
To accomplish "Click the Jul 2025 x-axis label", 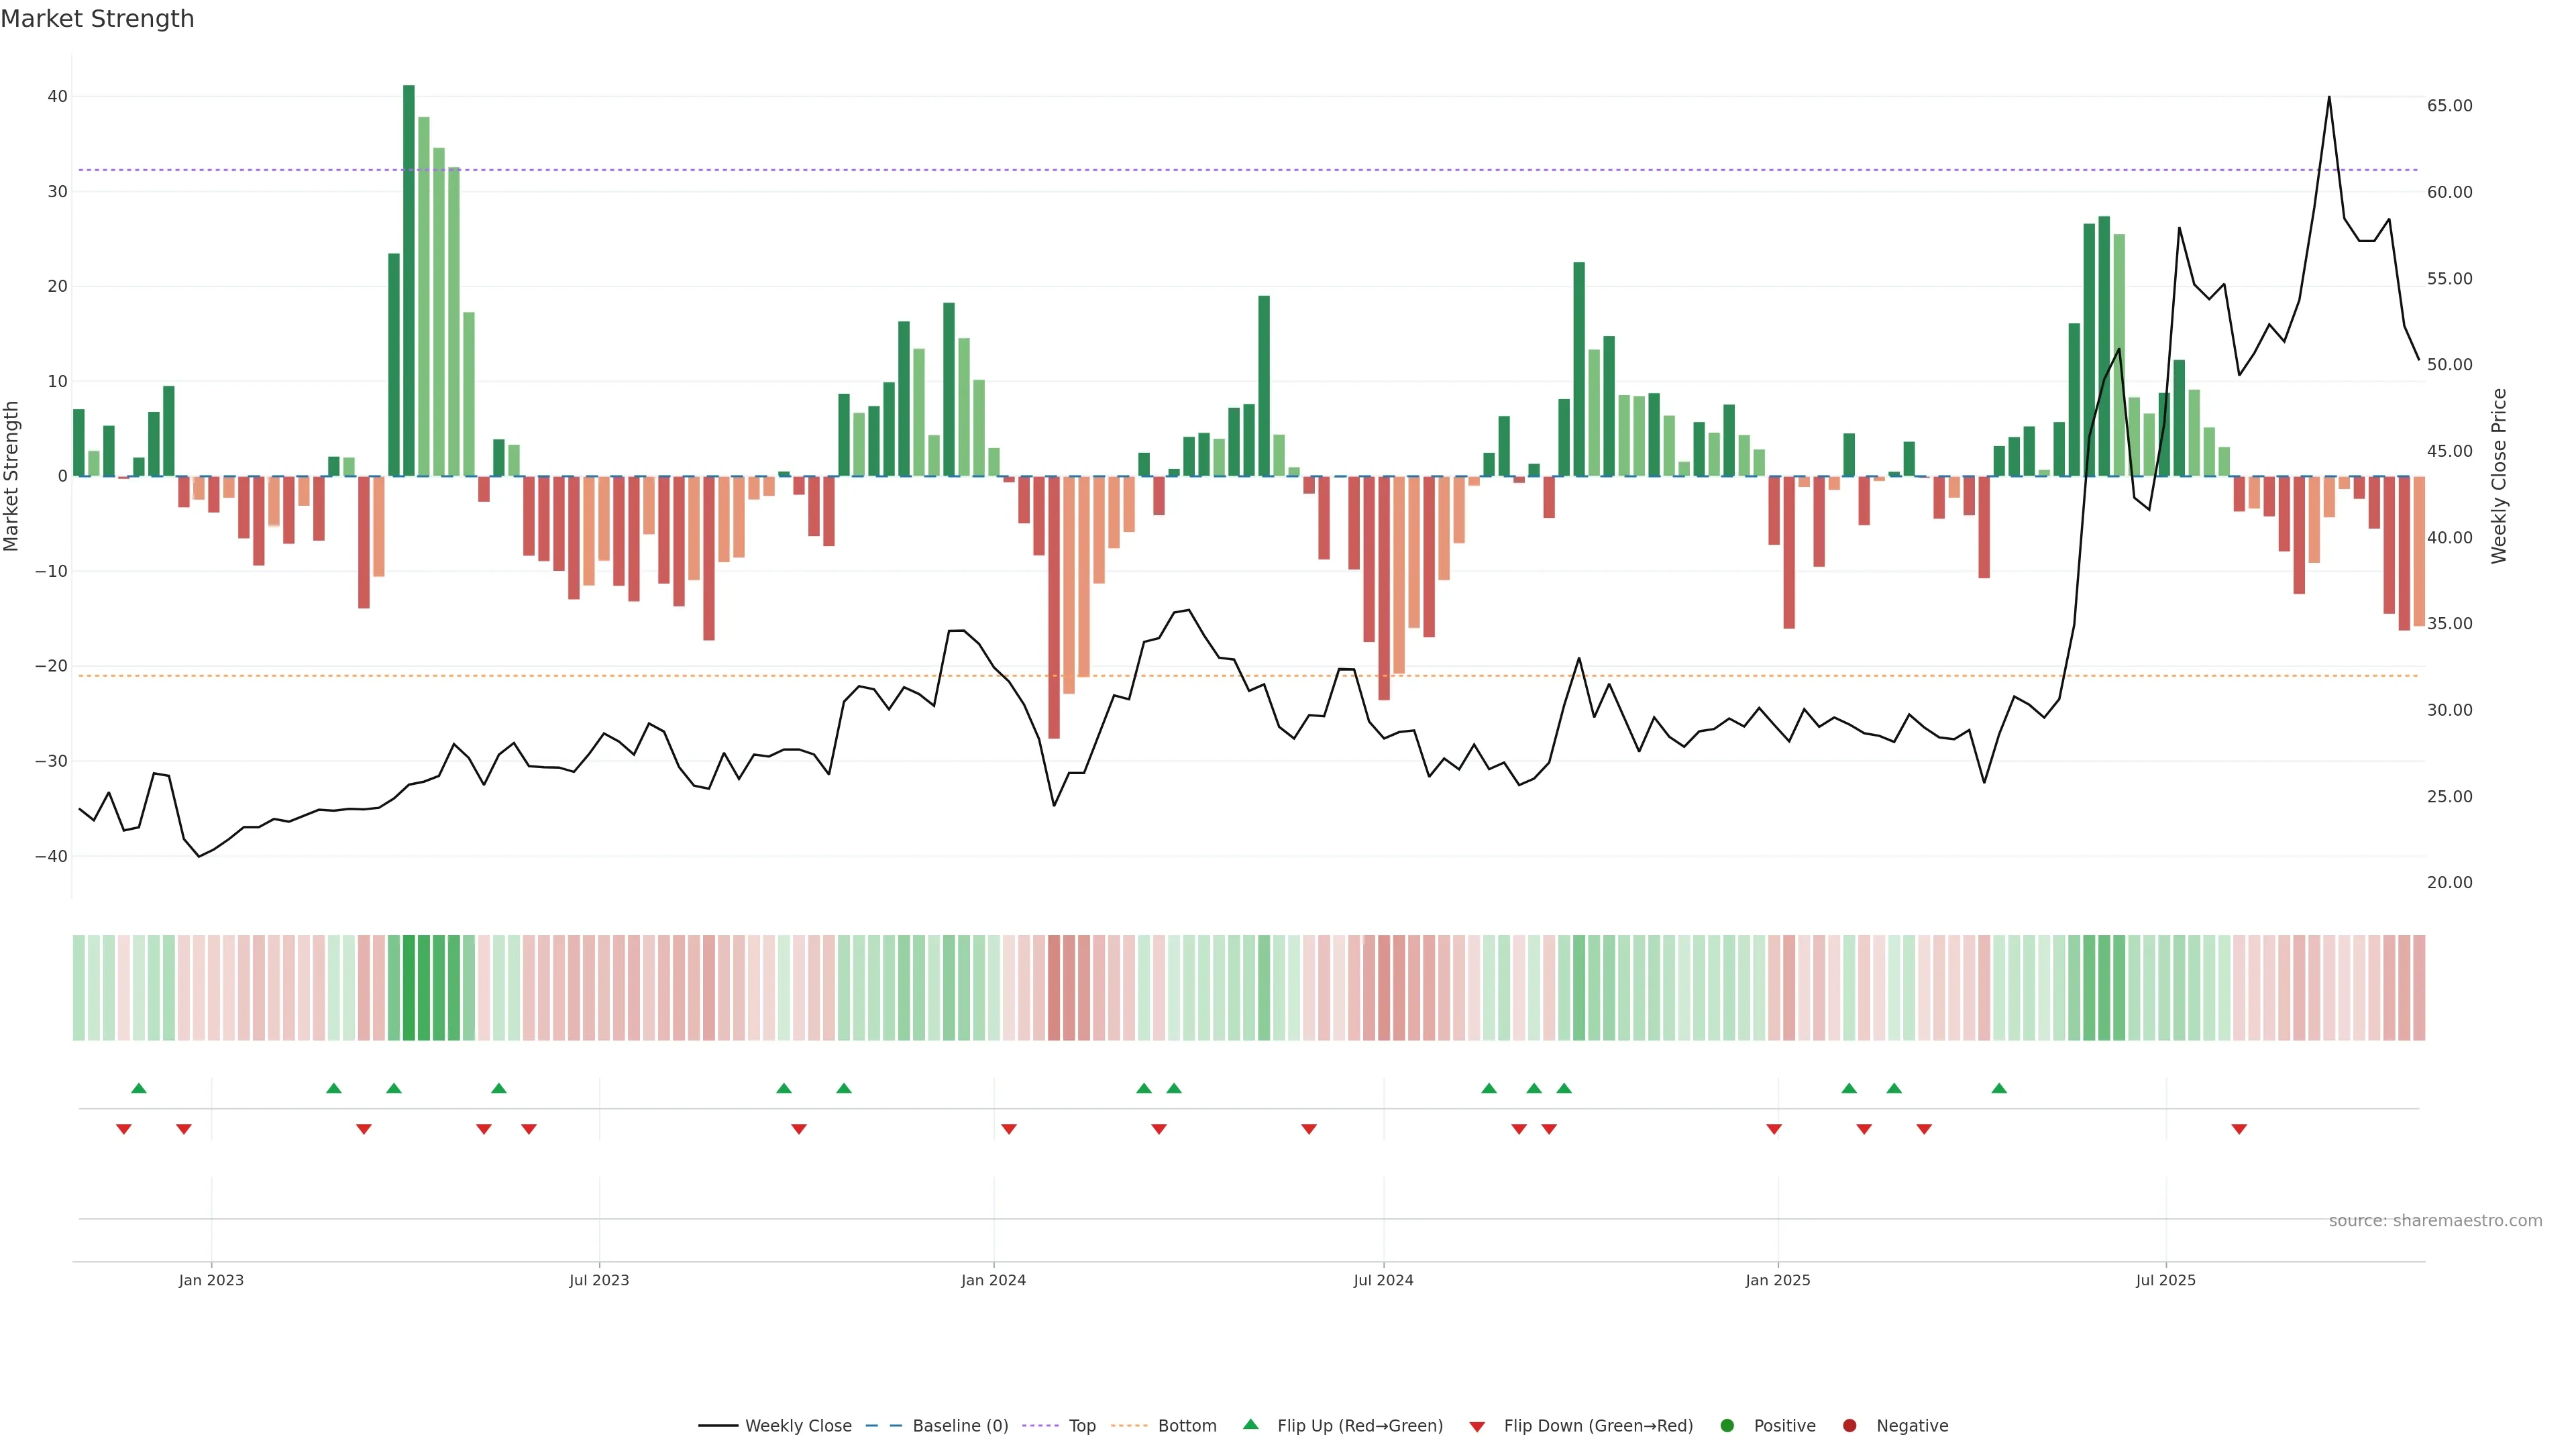I will [x=2165, y=1280].
